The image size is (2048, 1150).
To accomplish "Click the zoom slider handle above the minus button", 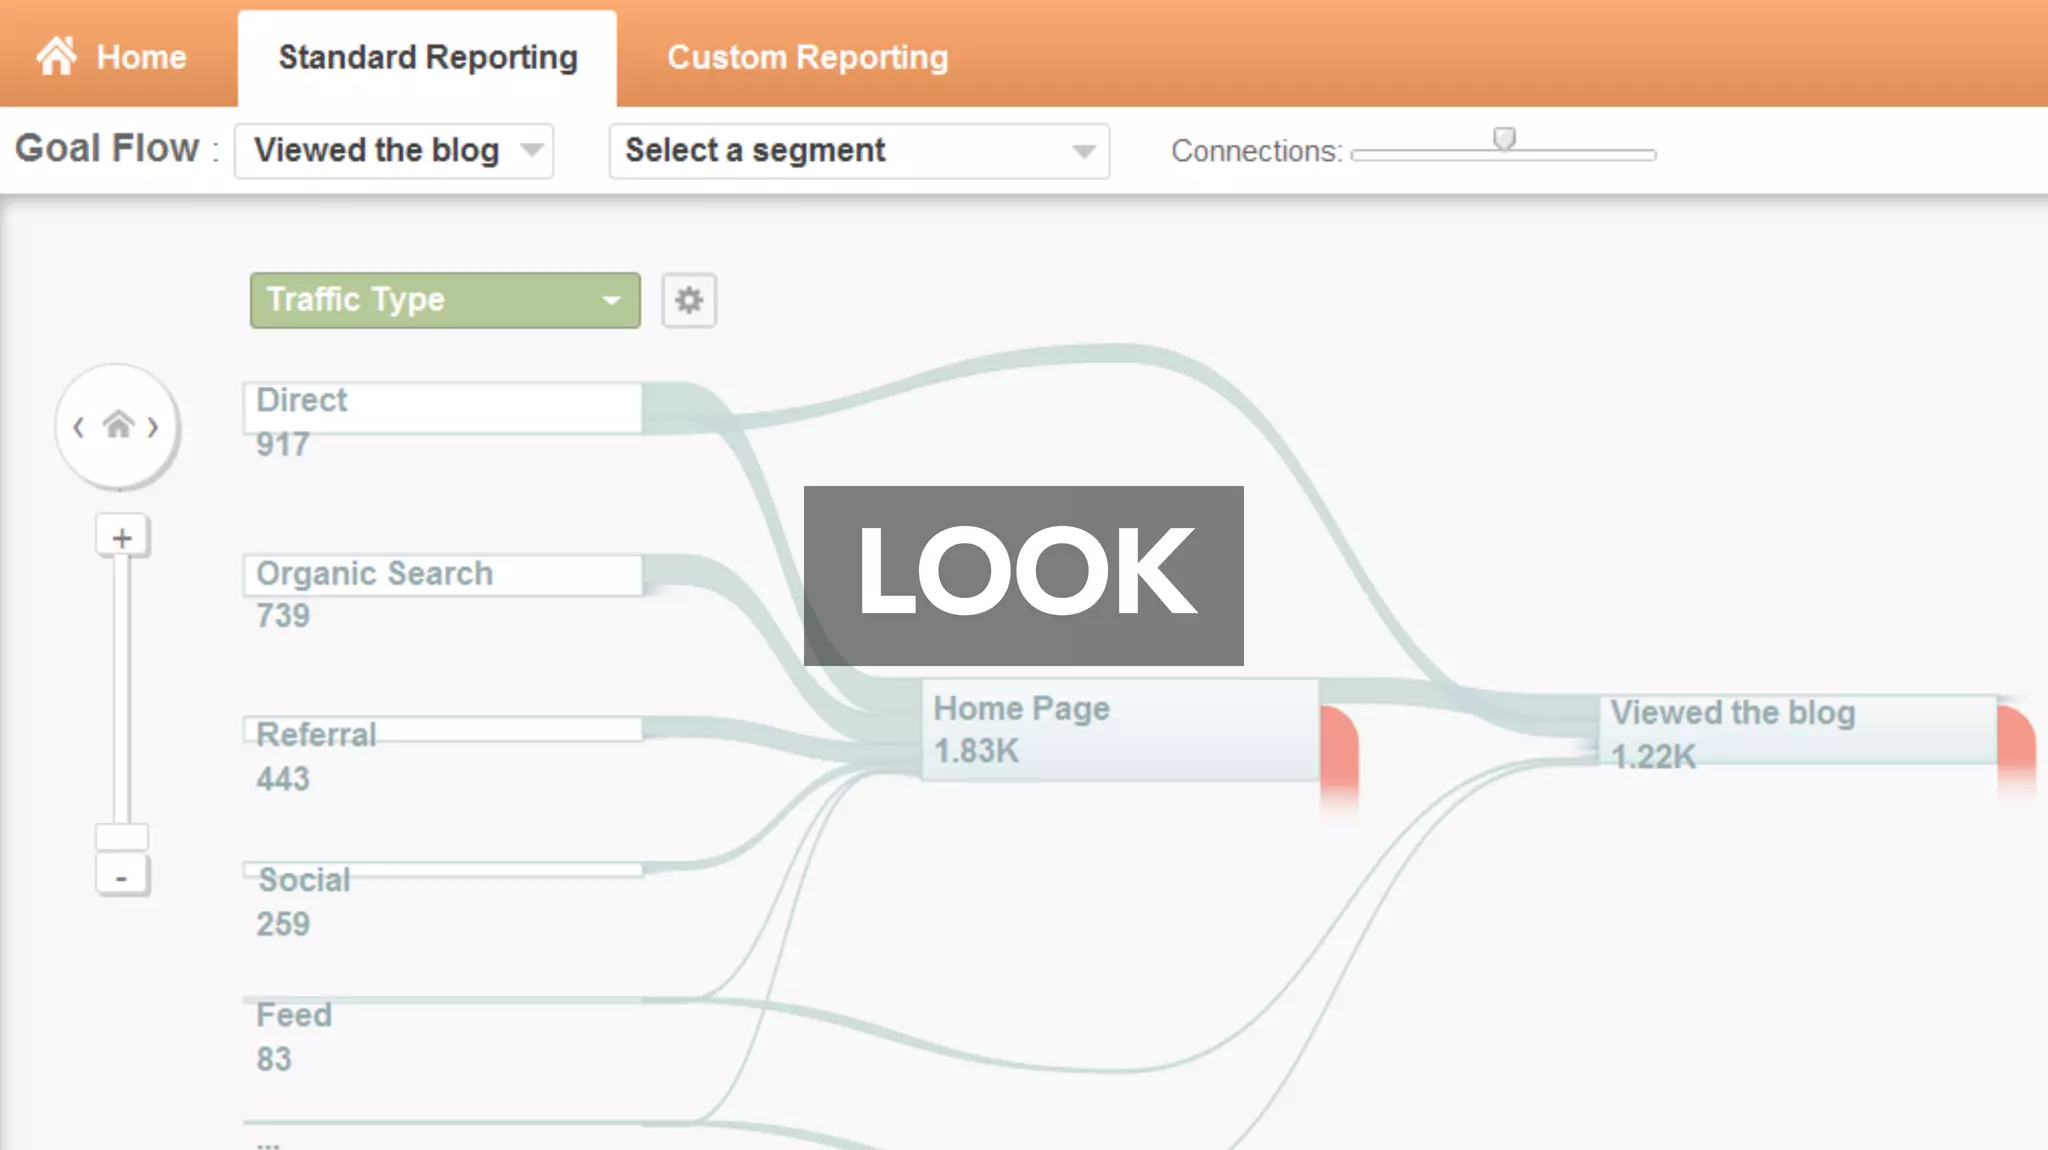I will pos(122,836).
